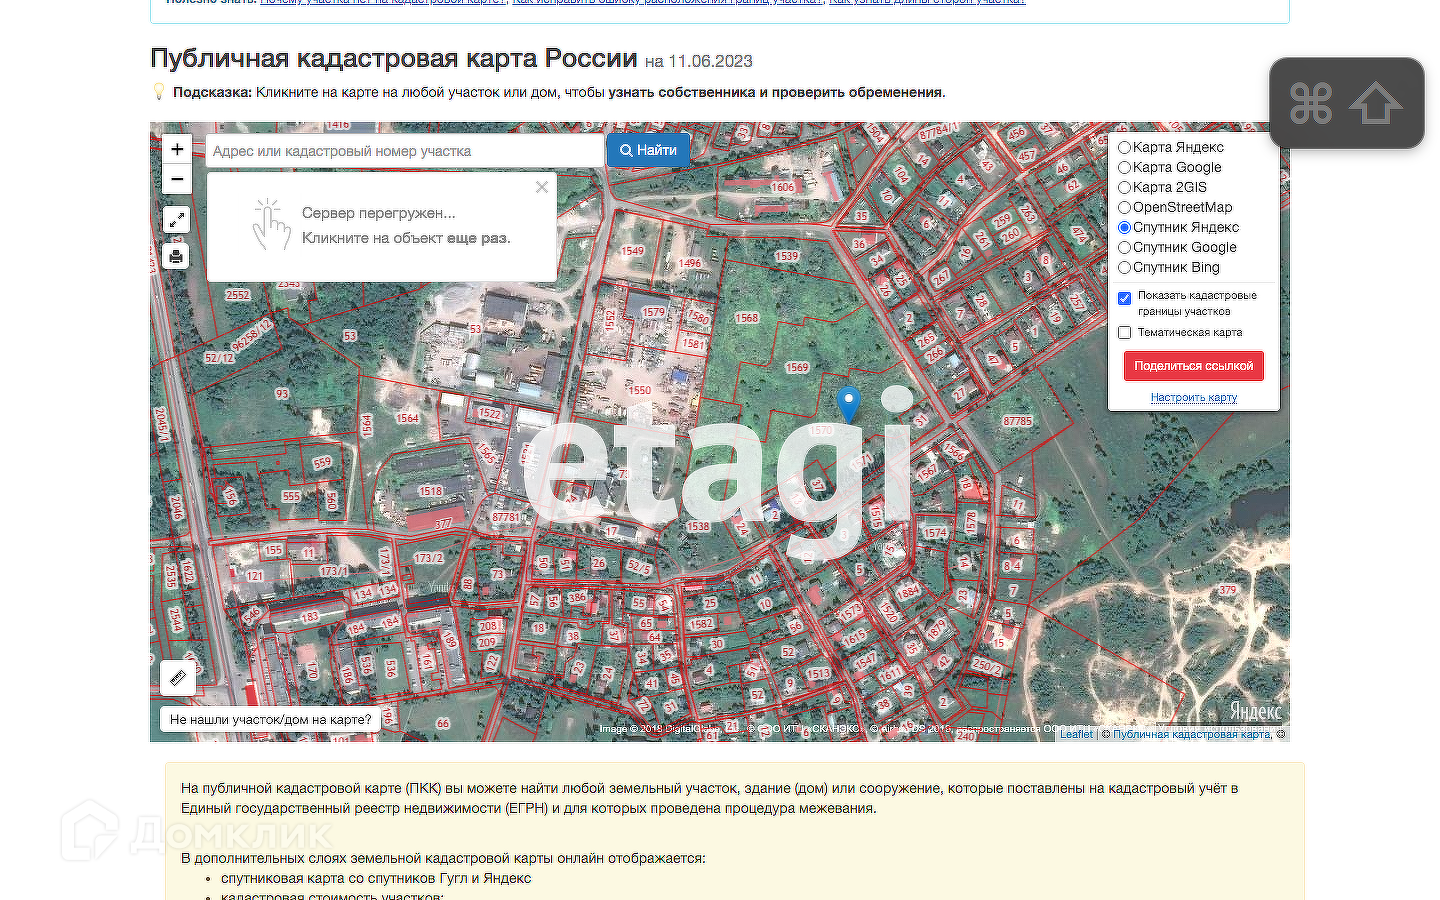
Task: Select the parcel labeled '1496'
Action: click(x=690, y=264)
